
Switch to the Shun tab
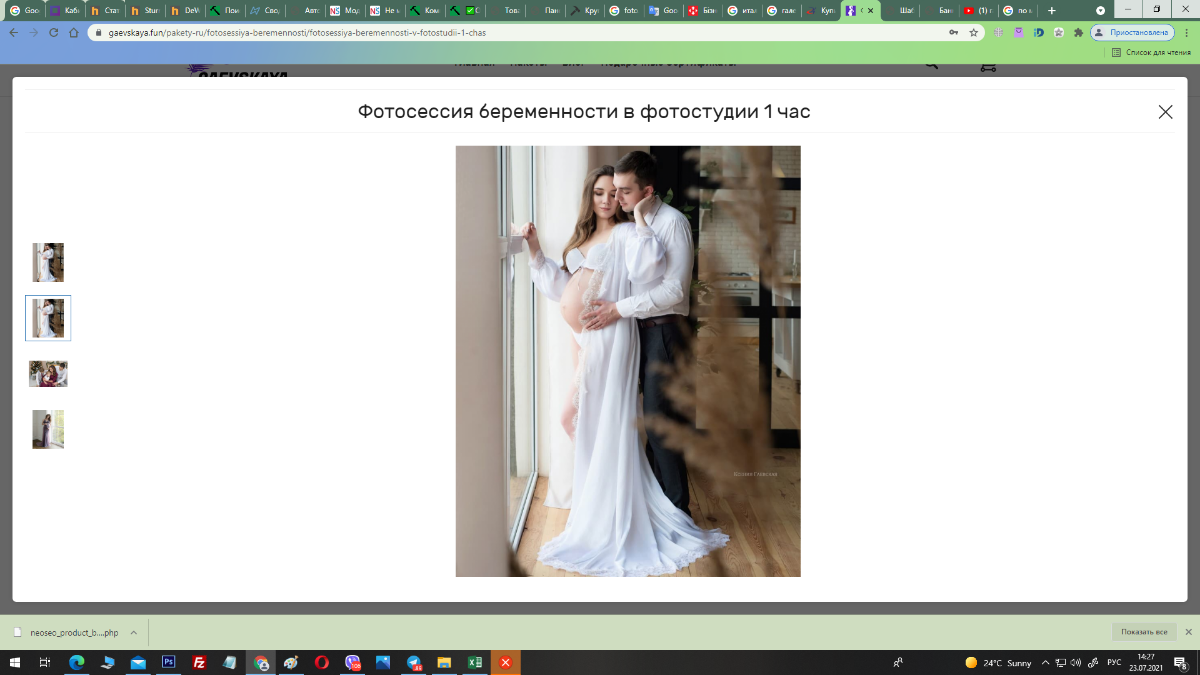point(144,10)
